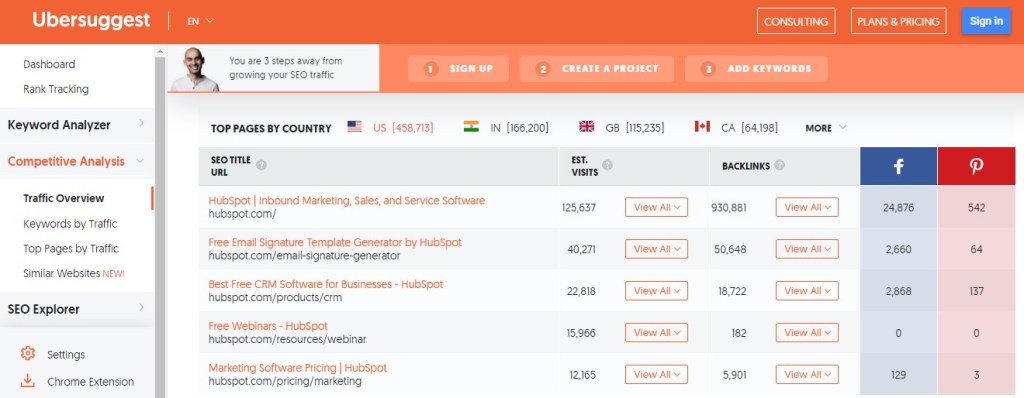Click URL text hubspot.com/products/crm
The width and height of the screenshot is (1024, 398).
(x=275, y=297)
